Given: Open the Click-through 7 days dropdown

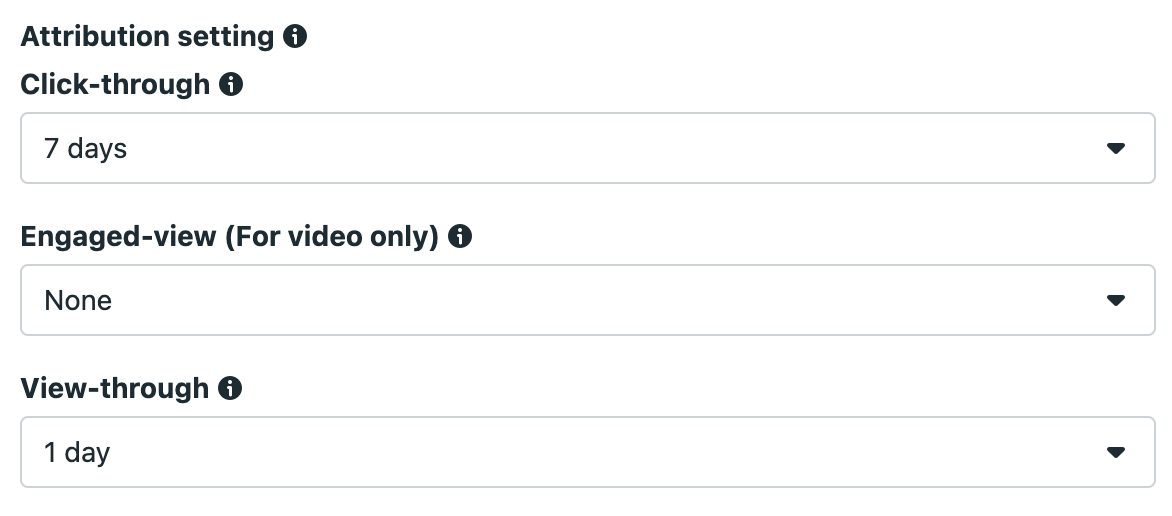Looking at the screenshot, I should [587, 148].
